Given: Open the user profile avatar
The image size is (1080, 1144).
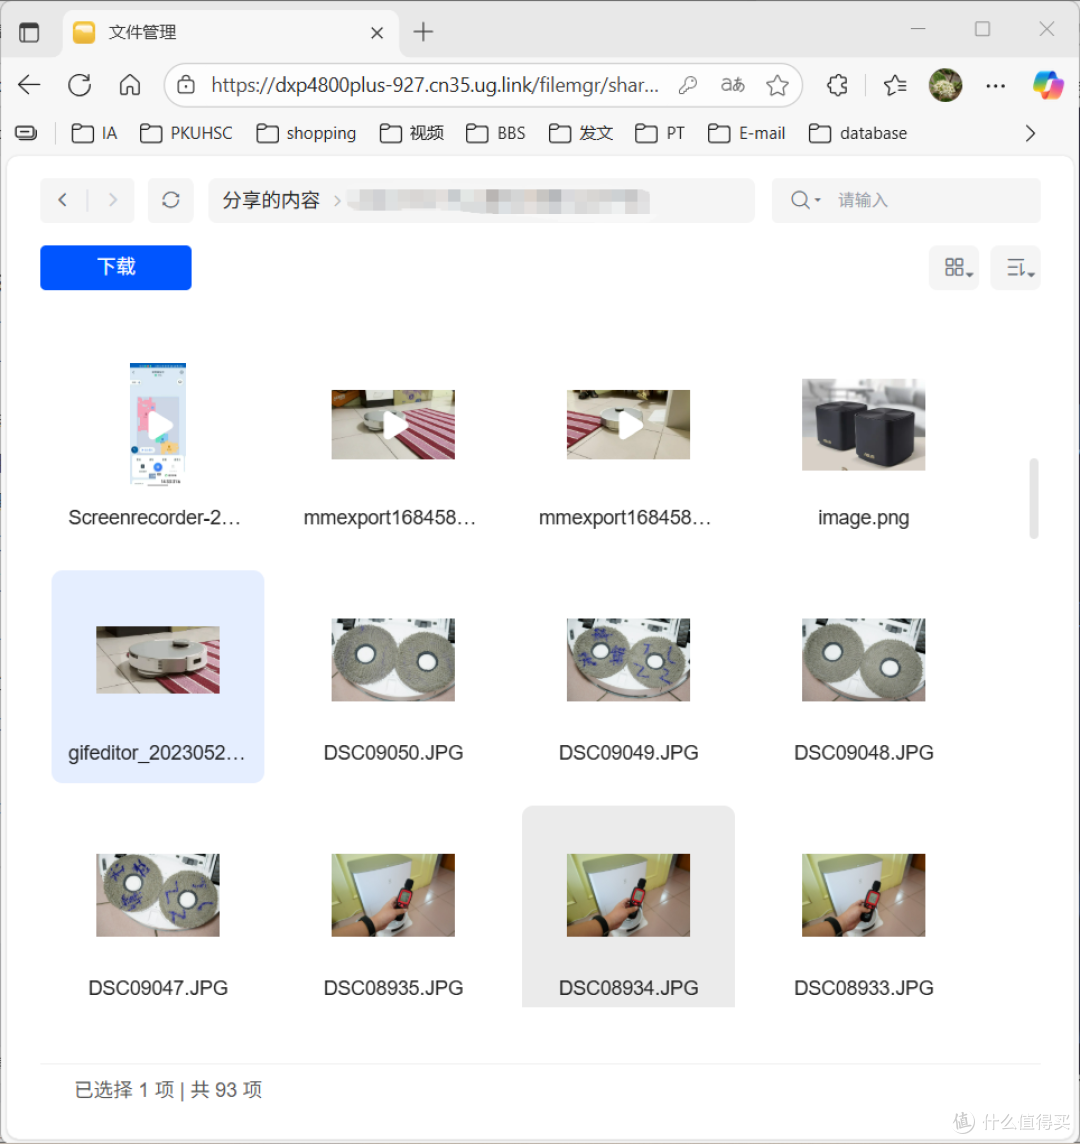Looking at the screenshot, I should [945, 85].
